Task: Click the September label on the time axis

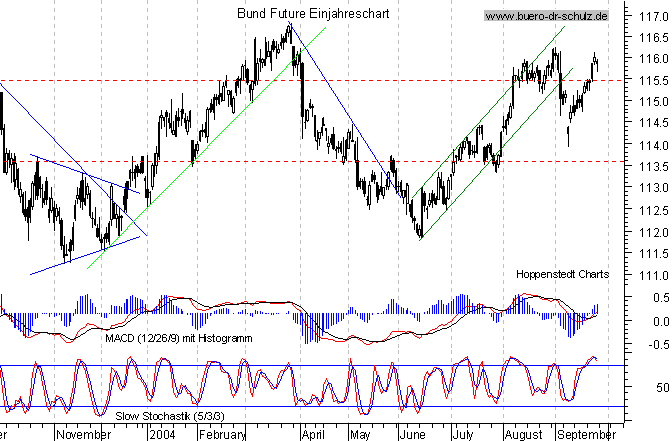Action: 586,435
